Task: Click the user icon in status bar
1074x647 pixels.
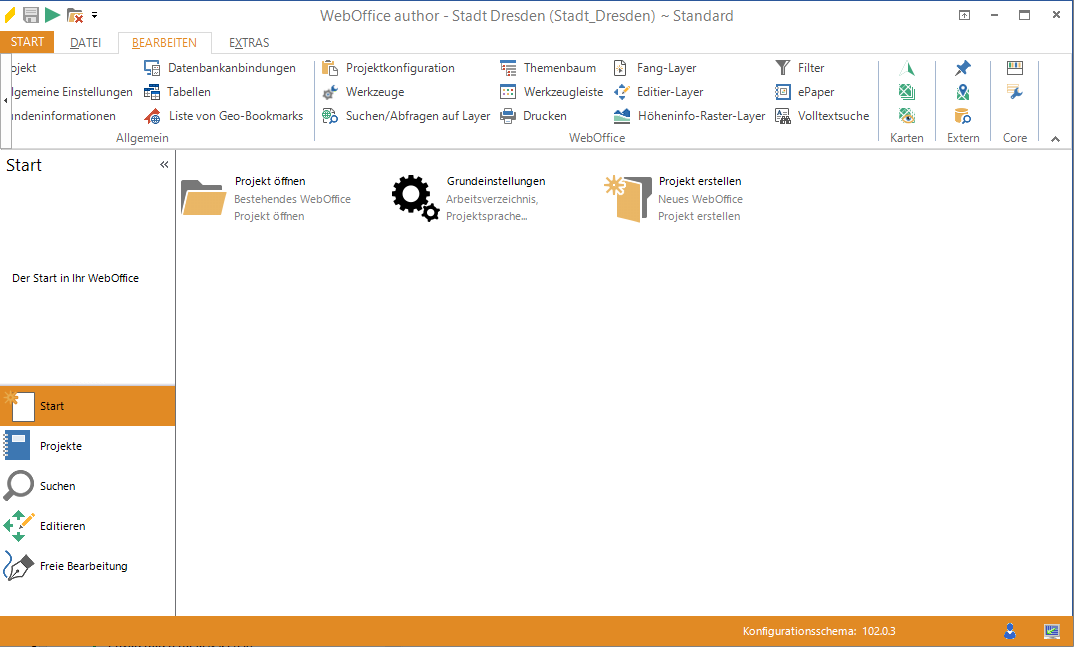Action: (1010, 631)
